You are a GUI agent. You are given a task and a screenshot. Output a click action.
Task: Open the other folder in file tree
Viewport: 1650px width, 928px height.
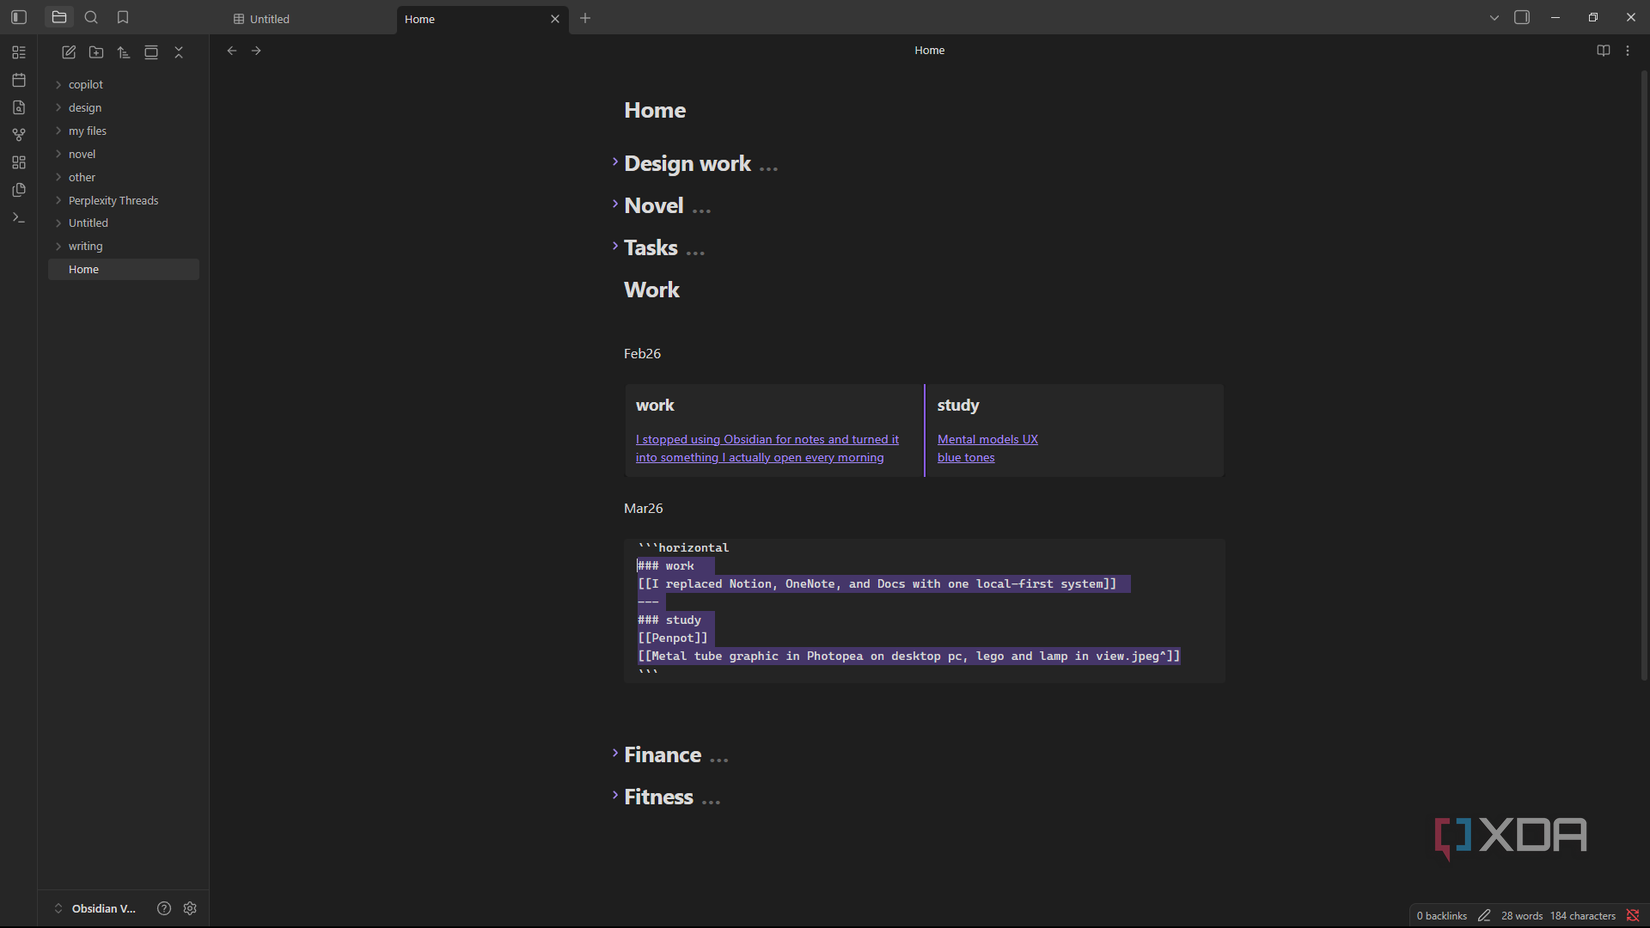tap(124, 177)
